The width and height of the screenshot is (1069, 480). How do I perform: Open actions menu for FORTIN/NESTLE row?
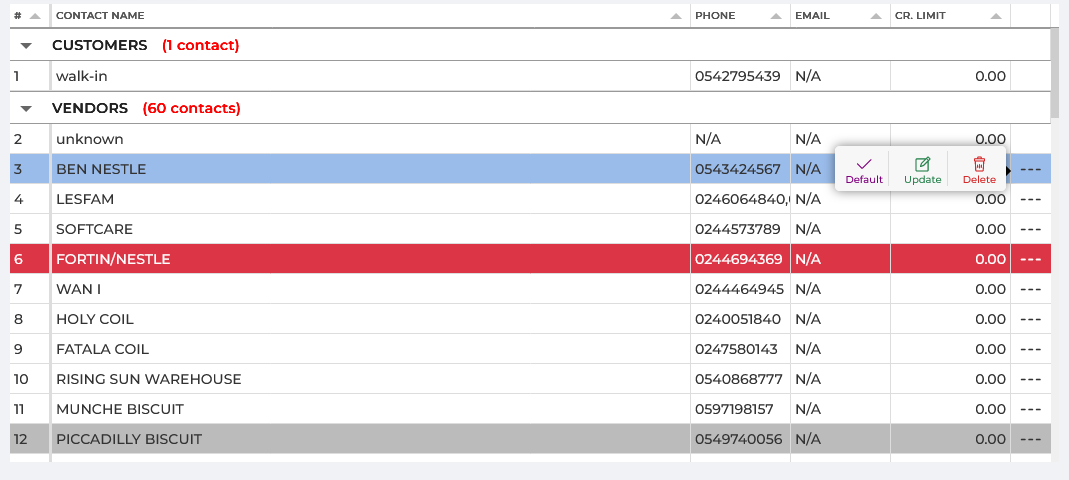point(1031,259)
